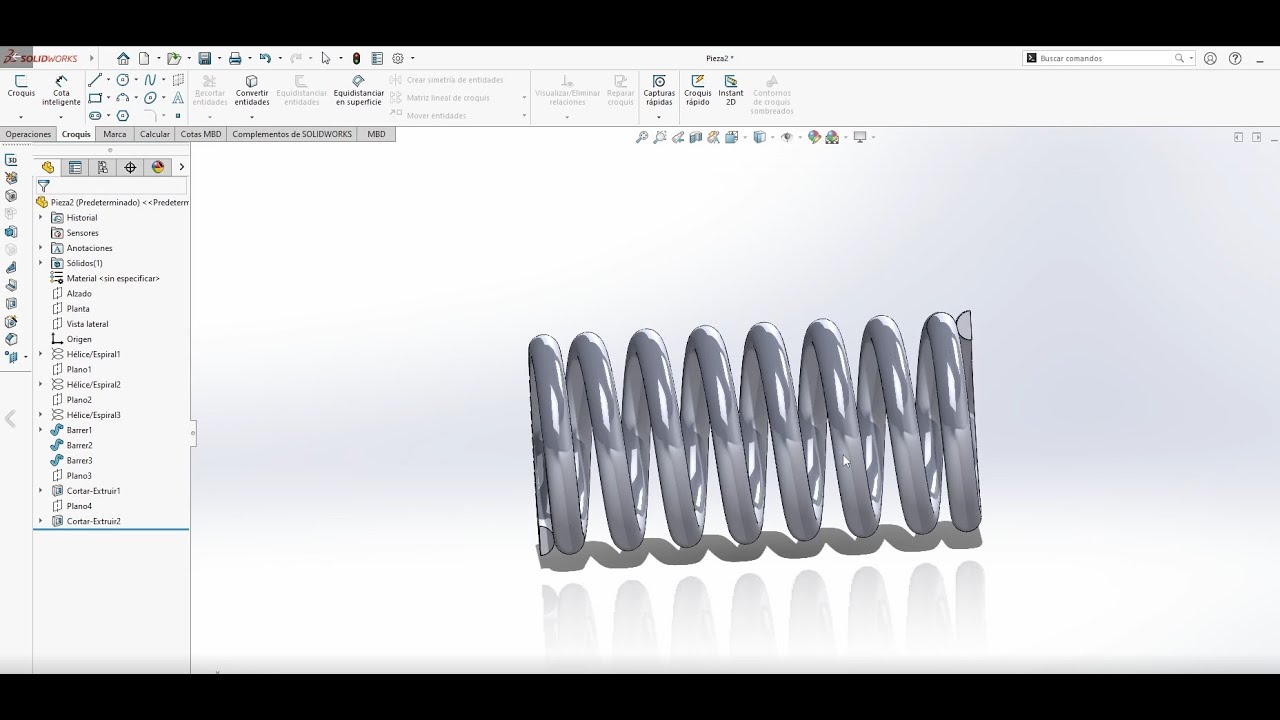Select the Text sketch tool
This screenshot has width=1280, height=720.
(178, 98)
